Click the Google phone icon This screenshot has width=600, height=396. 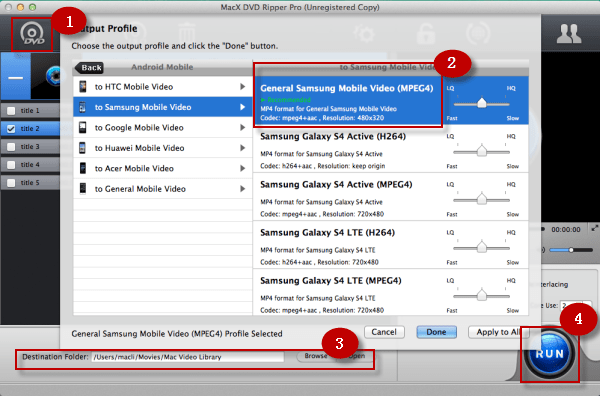tap(83, 127)
